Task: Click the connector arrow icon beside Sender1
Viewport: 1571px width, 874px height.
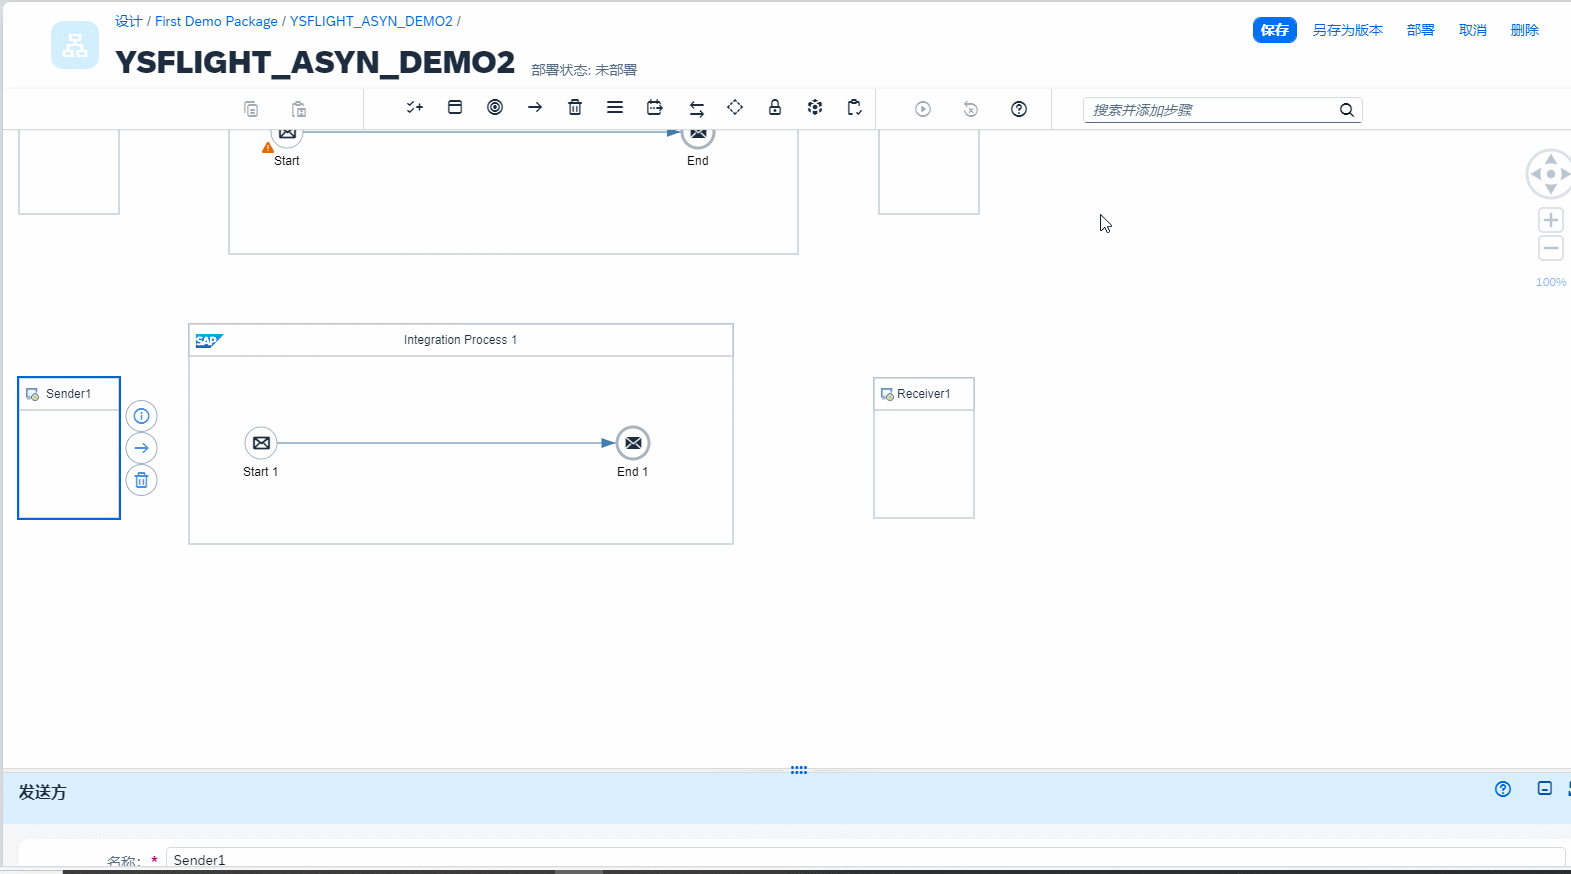Action: coord(142,448)
